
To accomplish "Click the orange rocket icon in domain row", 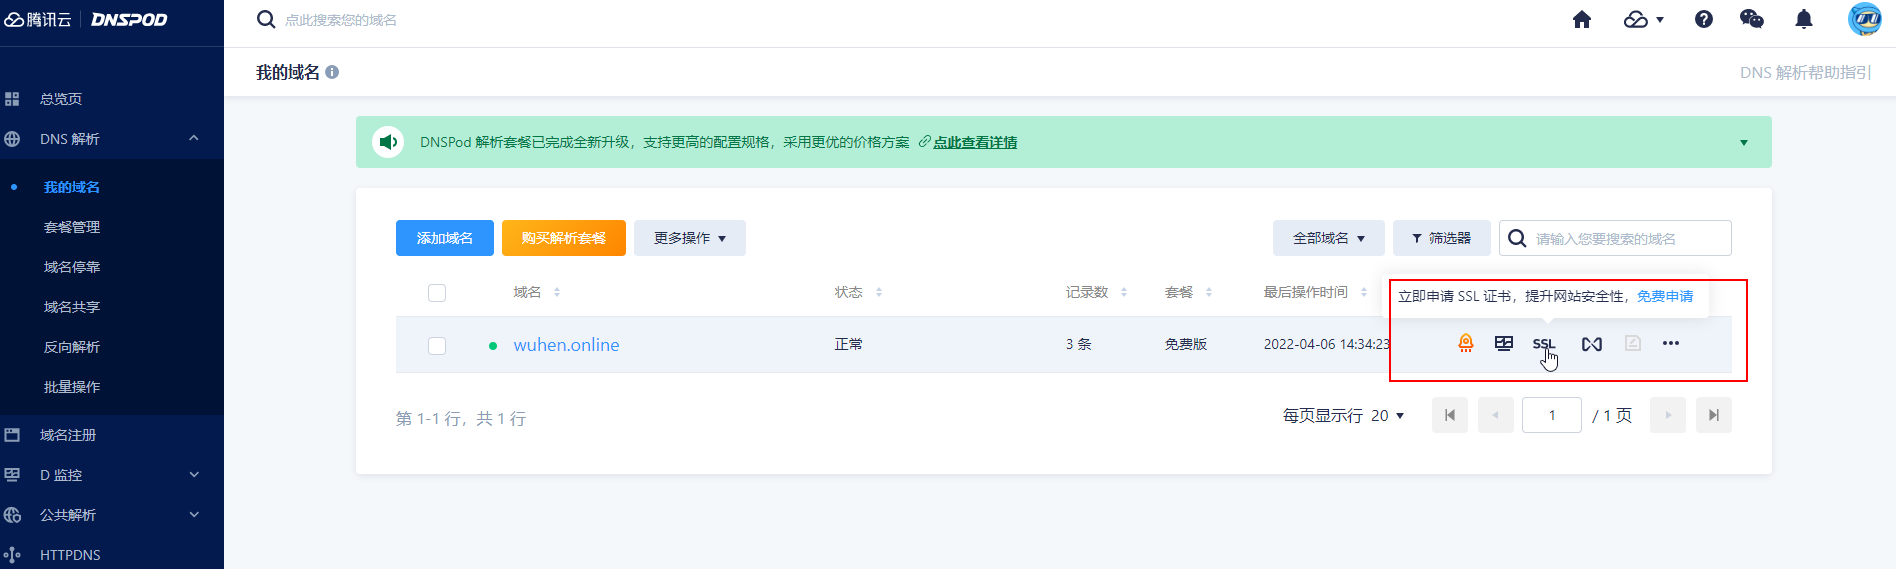I will pos(1466,344).
